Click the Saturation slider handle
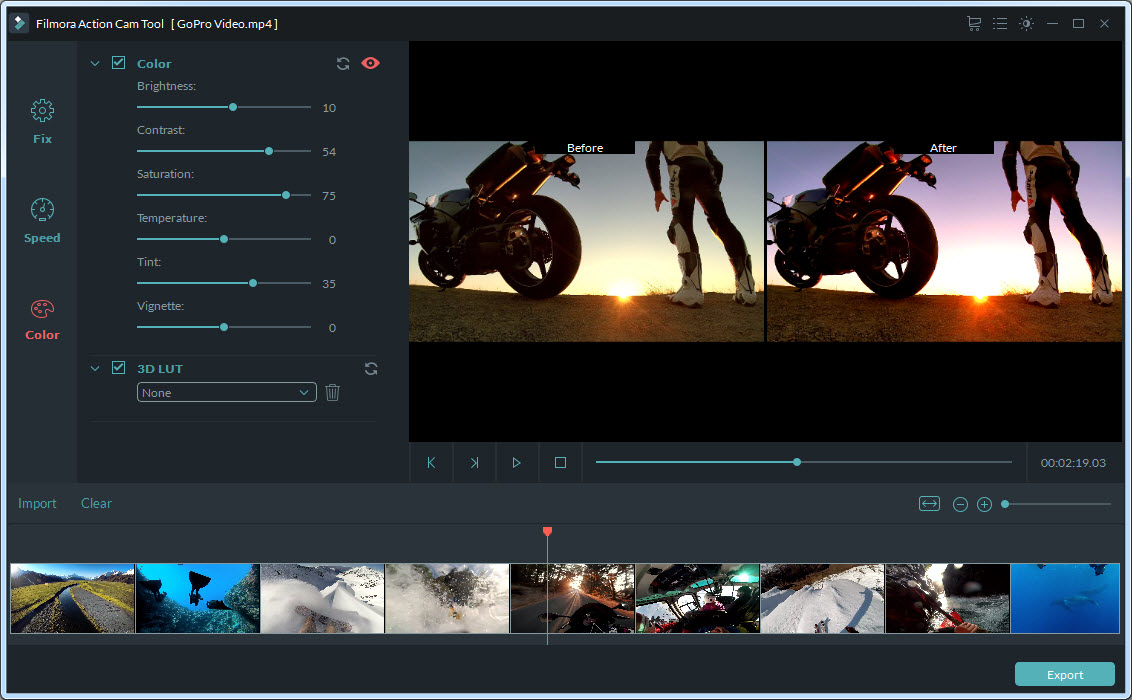The image size is (1132, 700). click(x=286, y=195)
